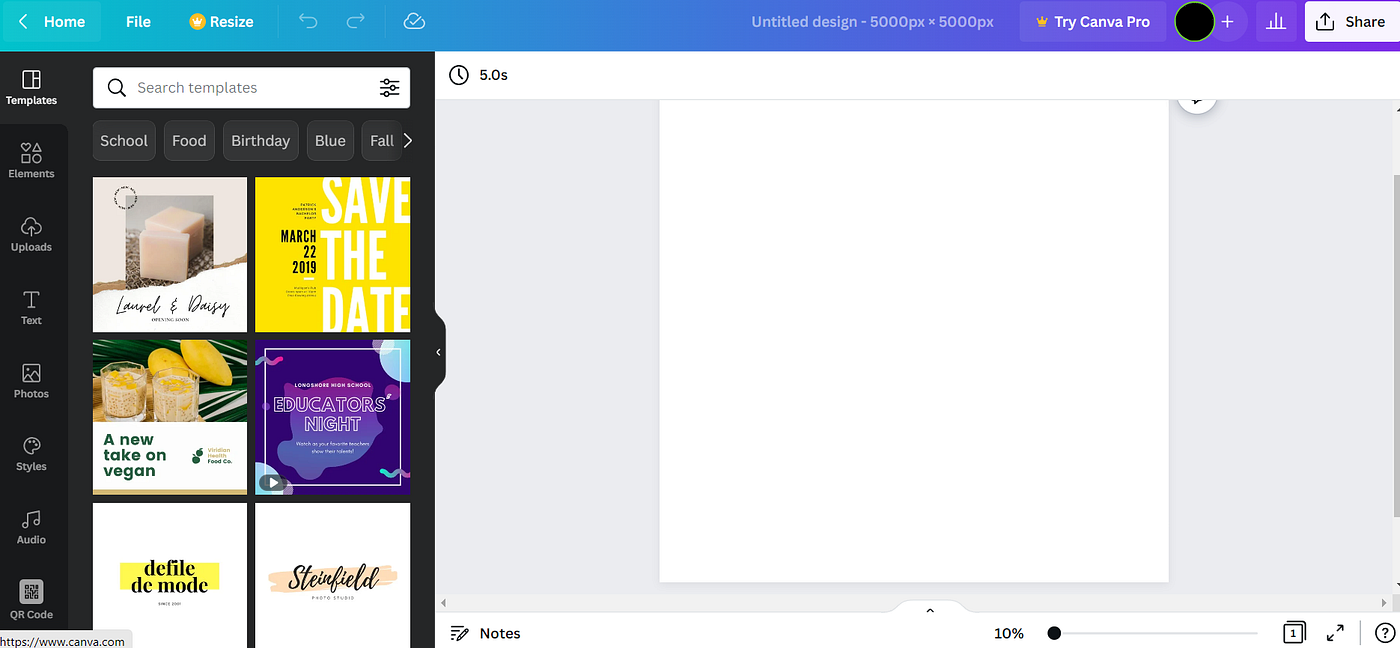Image resolution: width=1400 pixels, height=648 pixels.
Task: Choose the Steinfield photo studio template
Action: (x=332, y=575)
